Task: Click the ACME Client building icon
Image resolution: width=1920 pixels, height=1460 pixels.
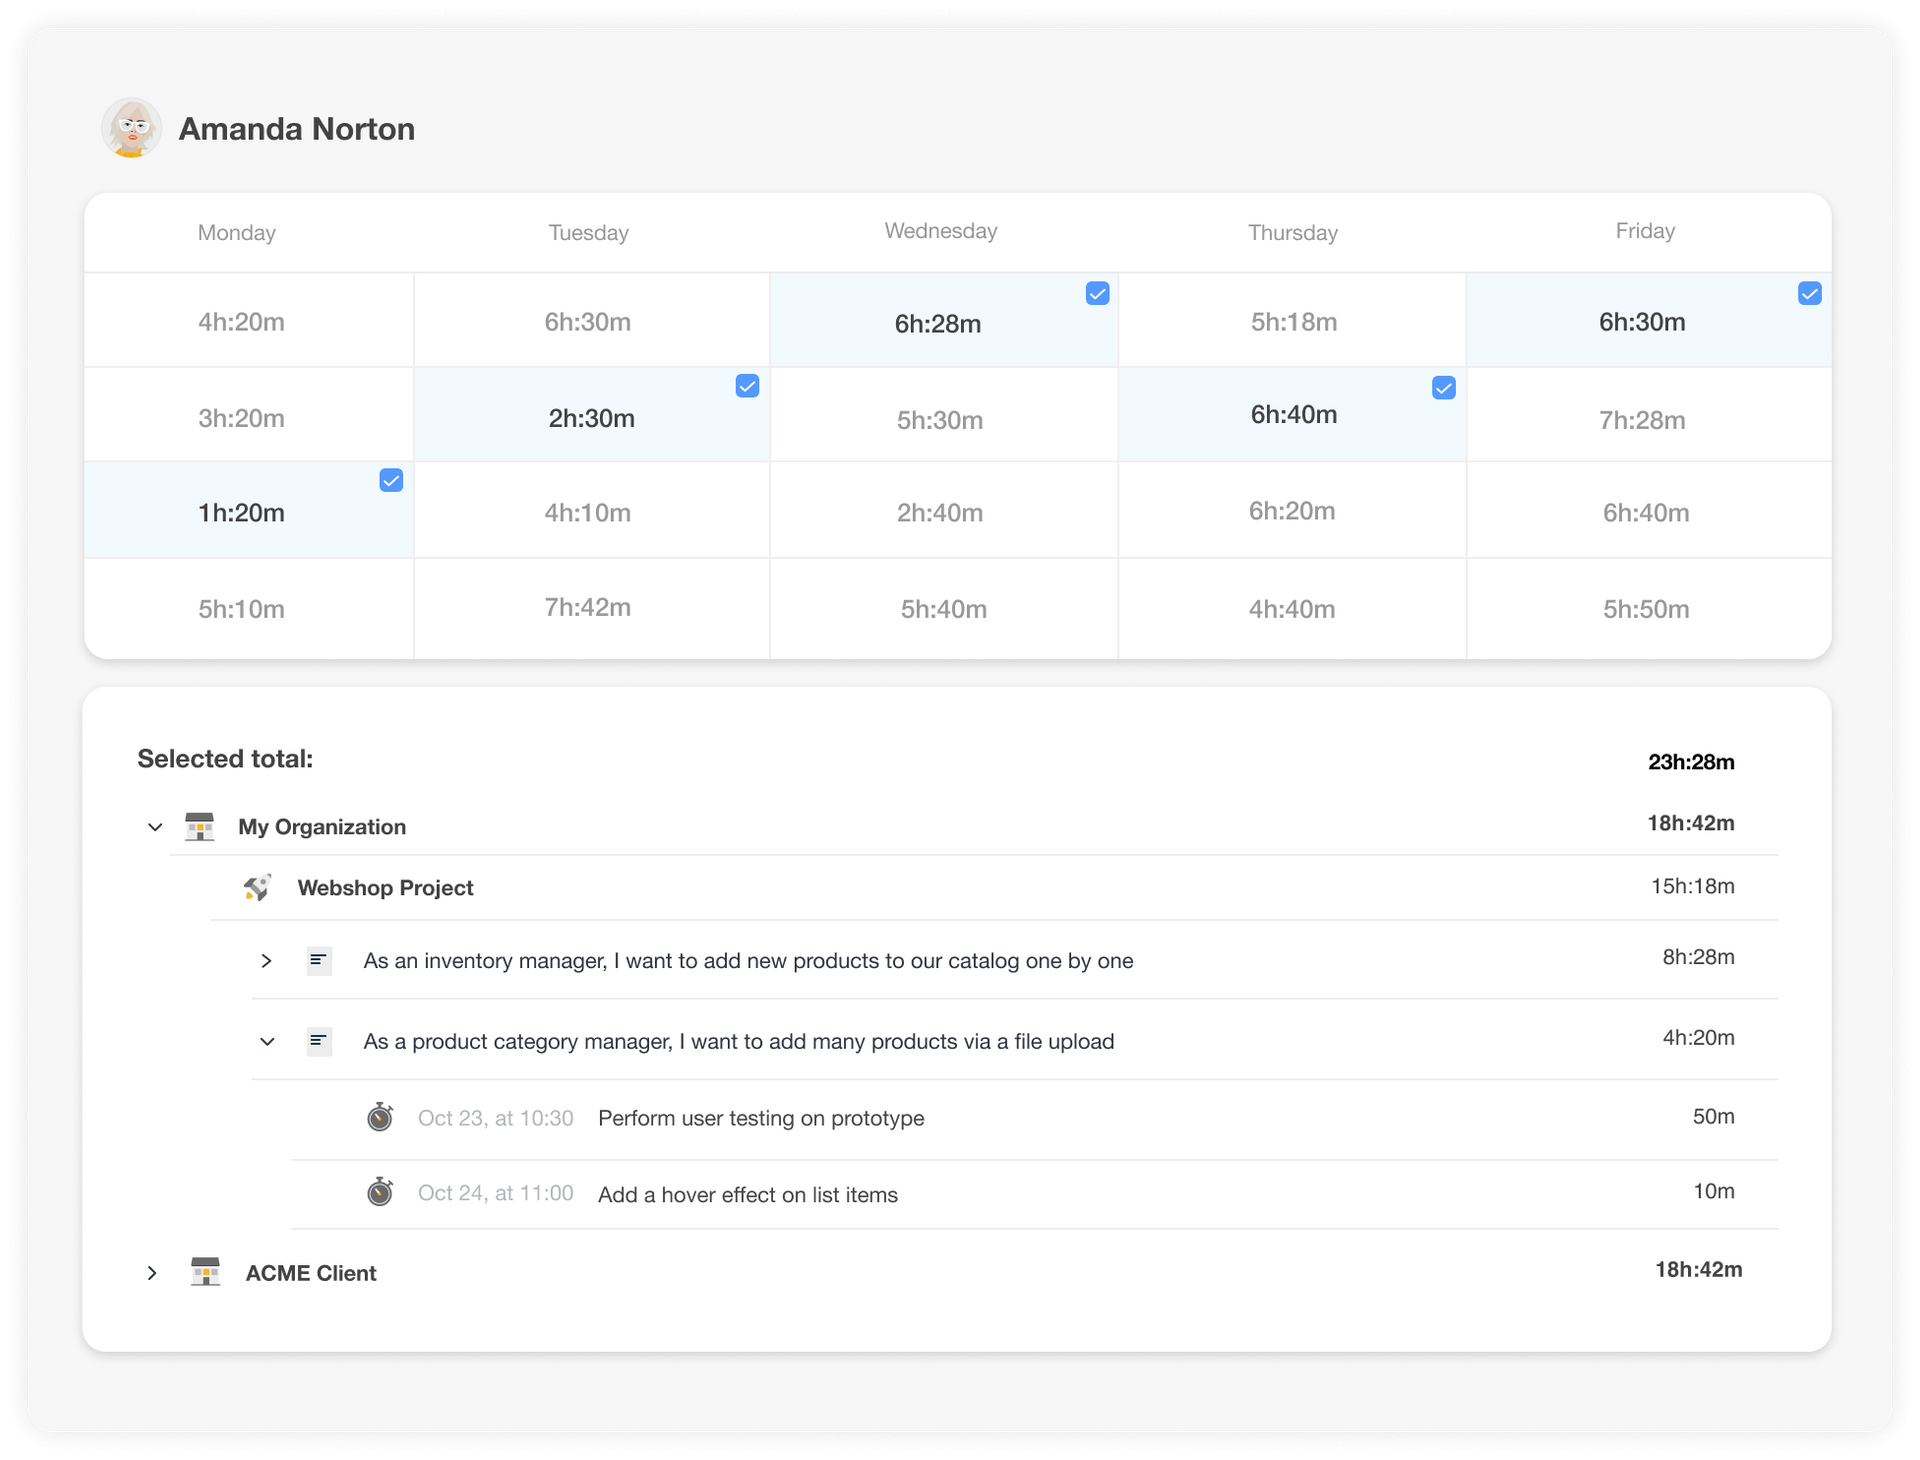Action: point(206,1272)
